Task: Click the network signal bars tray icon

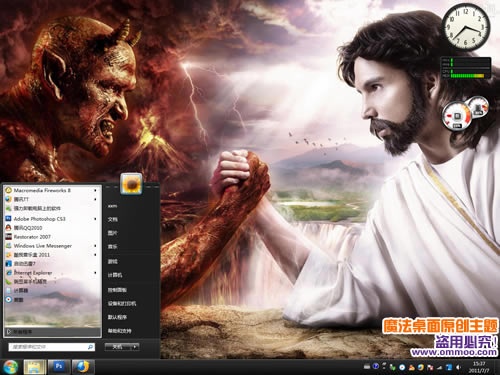Action: 439,368
